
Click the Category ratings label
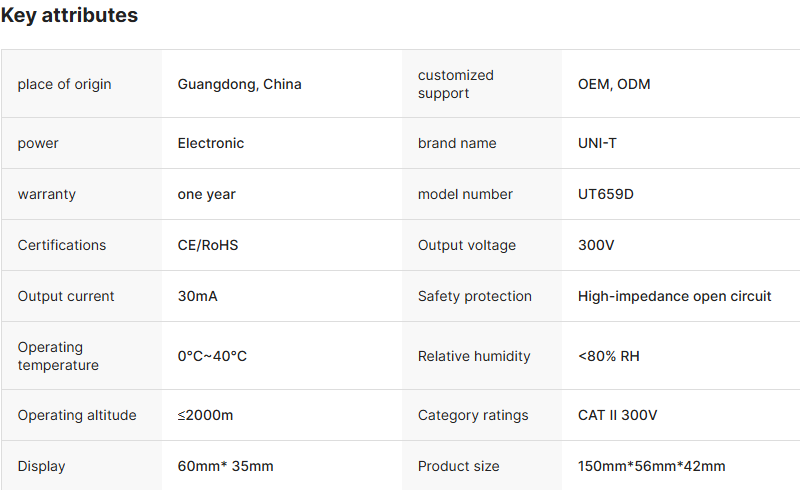coord(472,415)
